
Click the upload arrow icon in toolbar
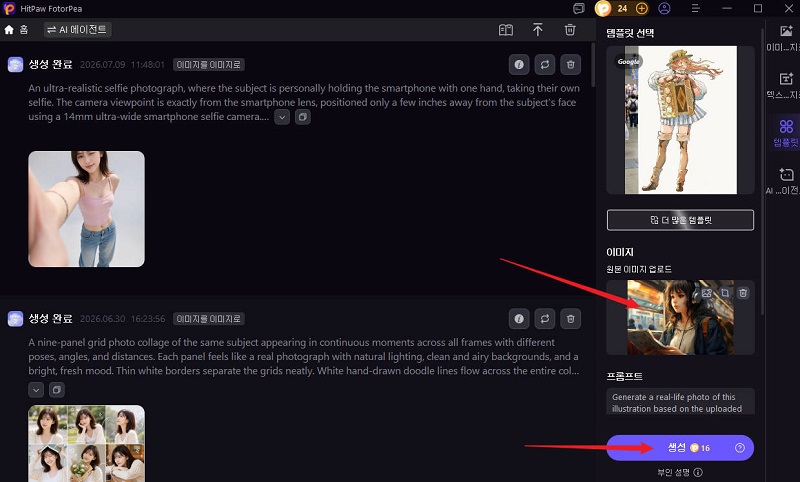point(538,30)
